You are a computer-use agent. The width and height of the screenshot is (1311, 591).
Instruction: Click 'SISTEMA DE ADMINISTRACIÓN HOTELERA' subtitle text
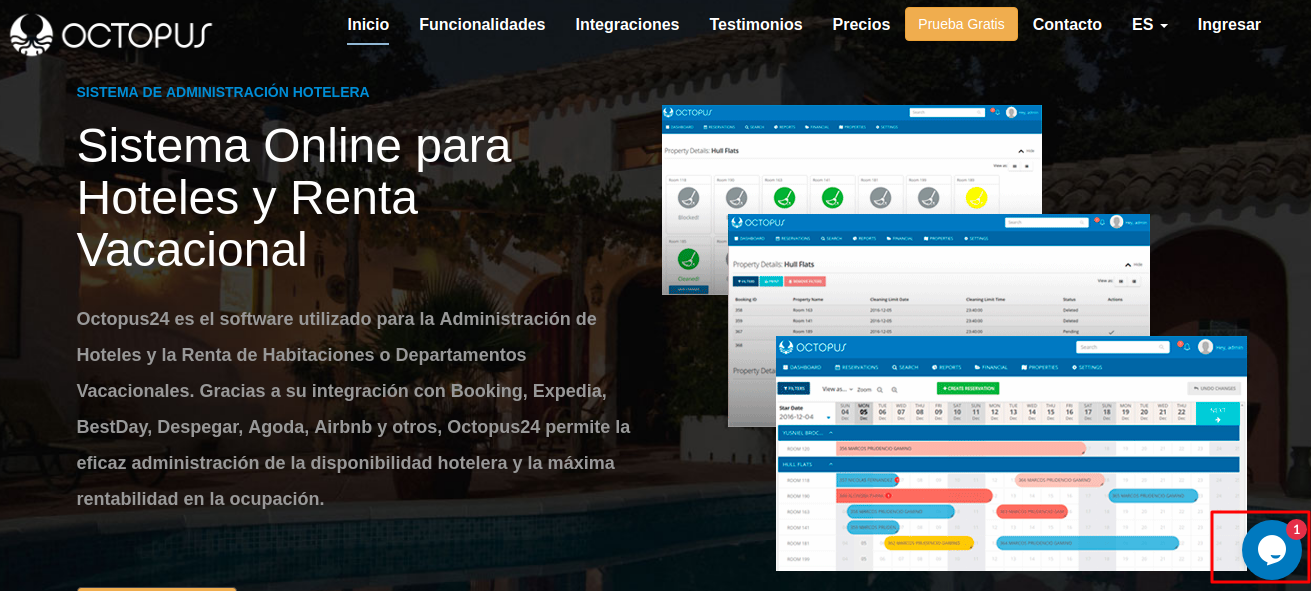[223, 92]
